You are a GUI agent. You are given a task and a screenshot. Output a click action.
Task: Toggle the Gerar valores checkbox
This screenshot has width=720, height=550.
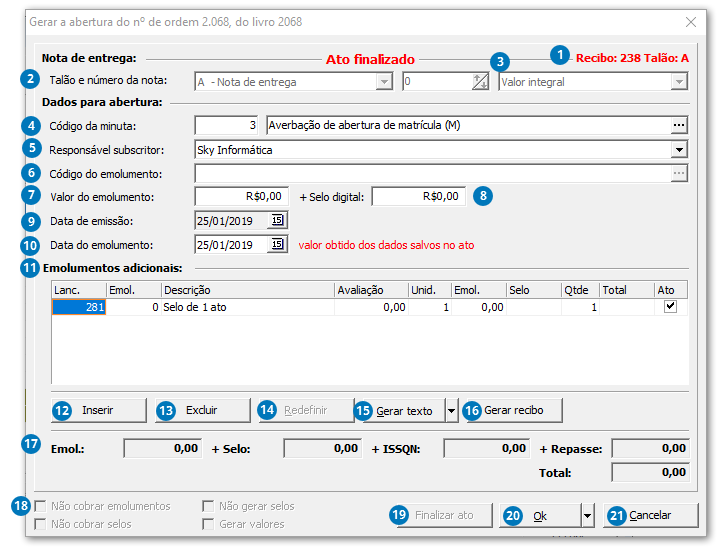click(x=209, y=524)
